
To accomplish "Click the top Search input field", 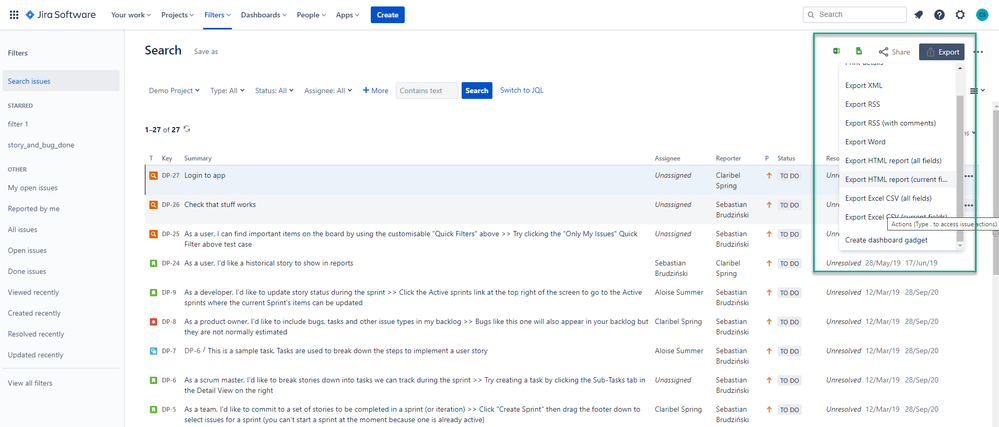I will 855,15.
